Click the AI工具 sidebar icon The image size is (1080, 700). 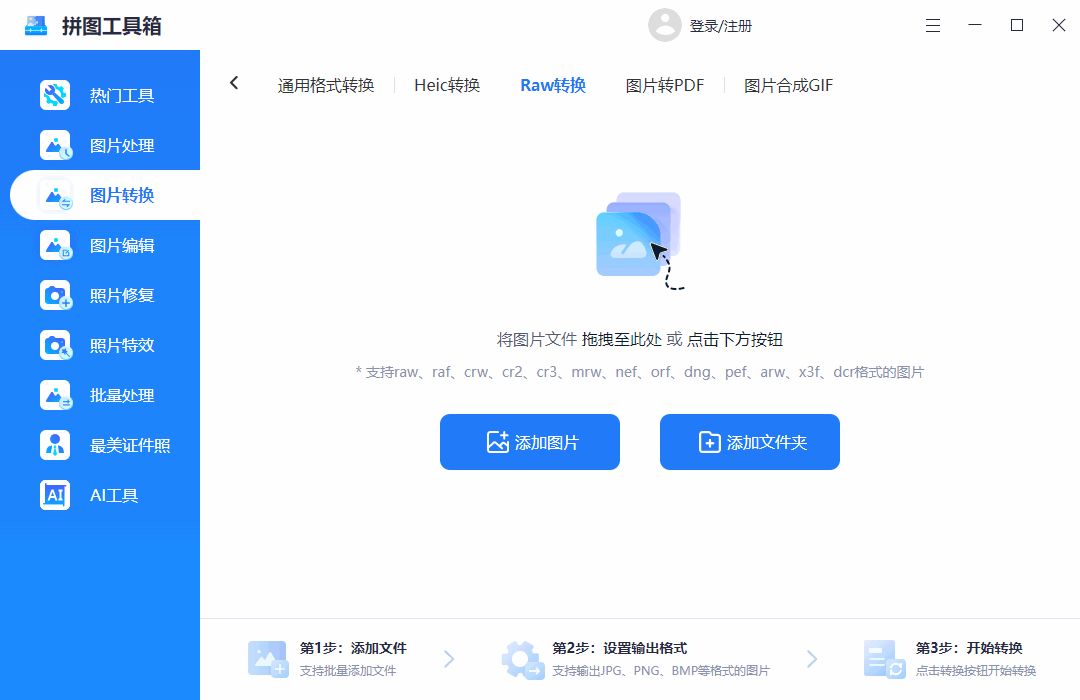[55, 495]
